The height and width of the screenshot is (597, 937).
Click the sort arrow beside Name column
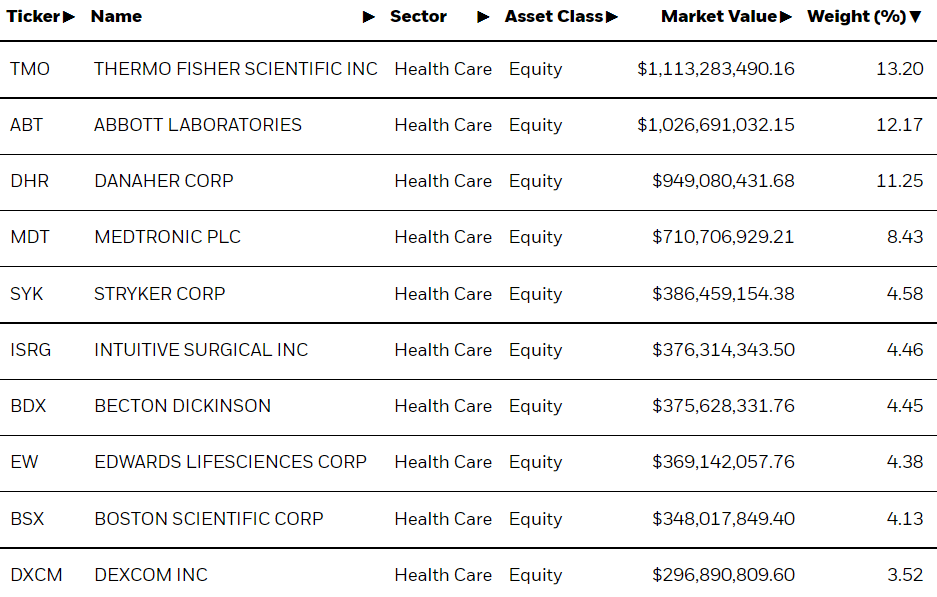[x=370, y=16]
